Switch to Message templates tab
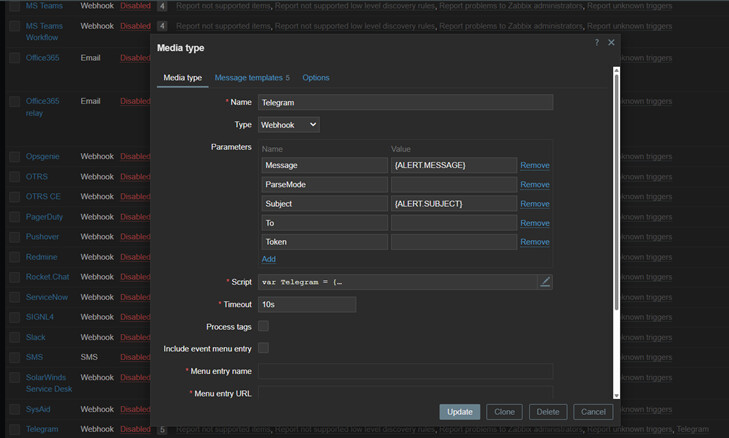729x438 pixels. [252, 78]
